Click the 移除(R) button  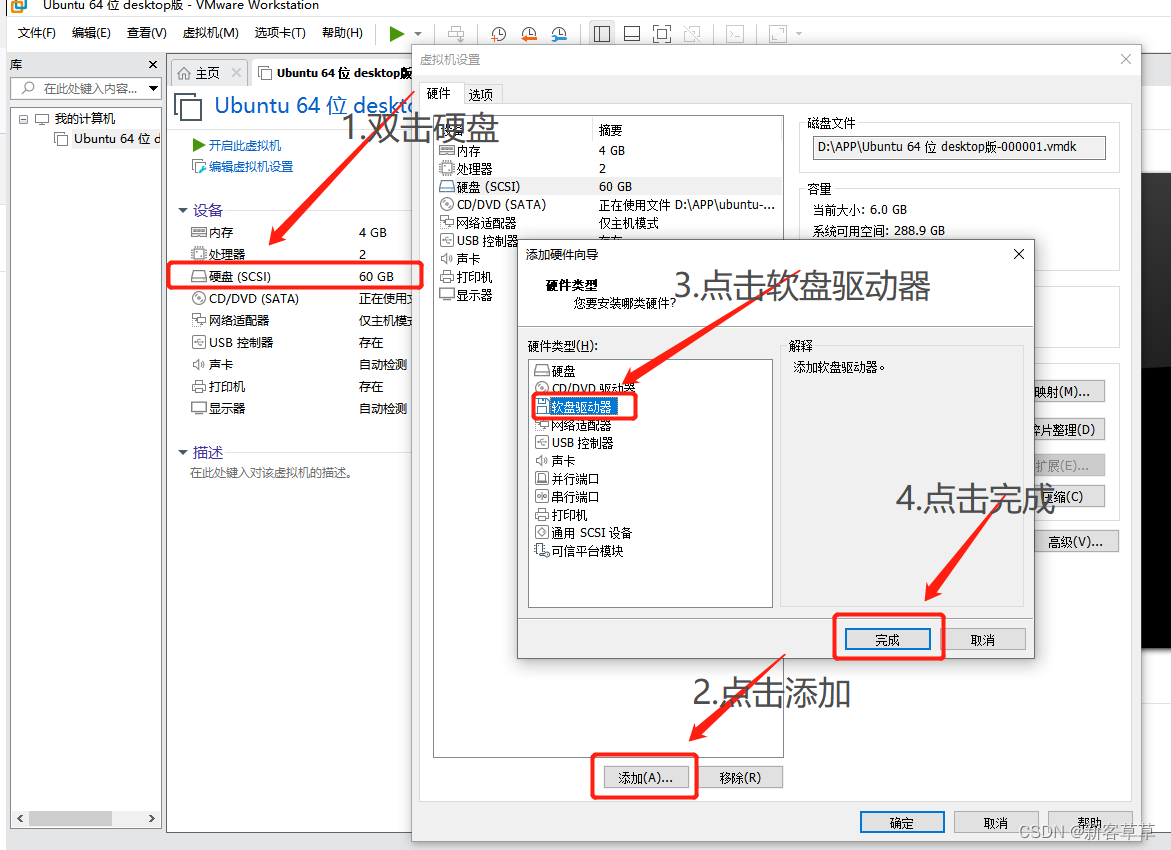[x=740, y=778]
